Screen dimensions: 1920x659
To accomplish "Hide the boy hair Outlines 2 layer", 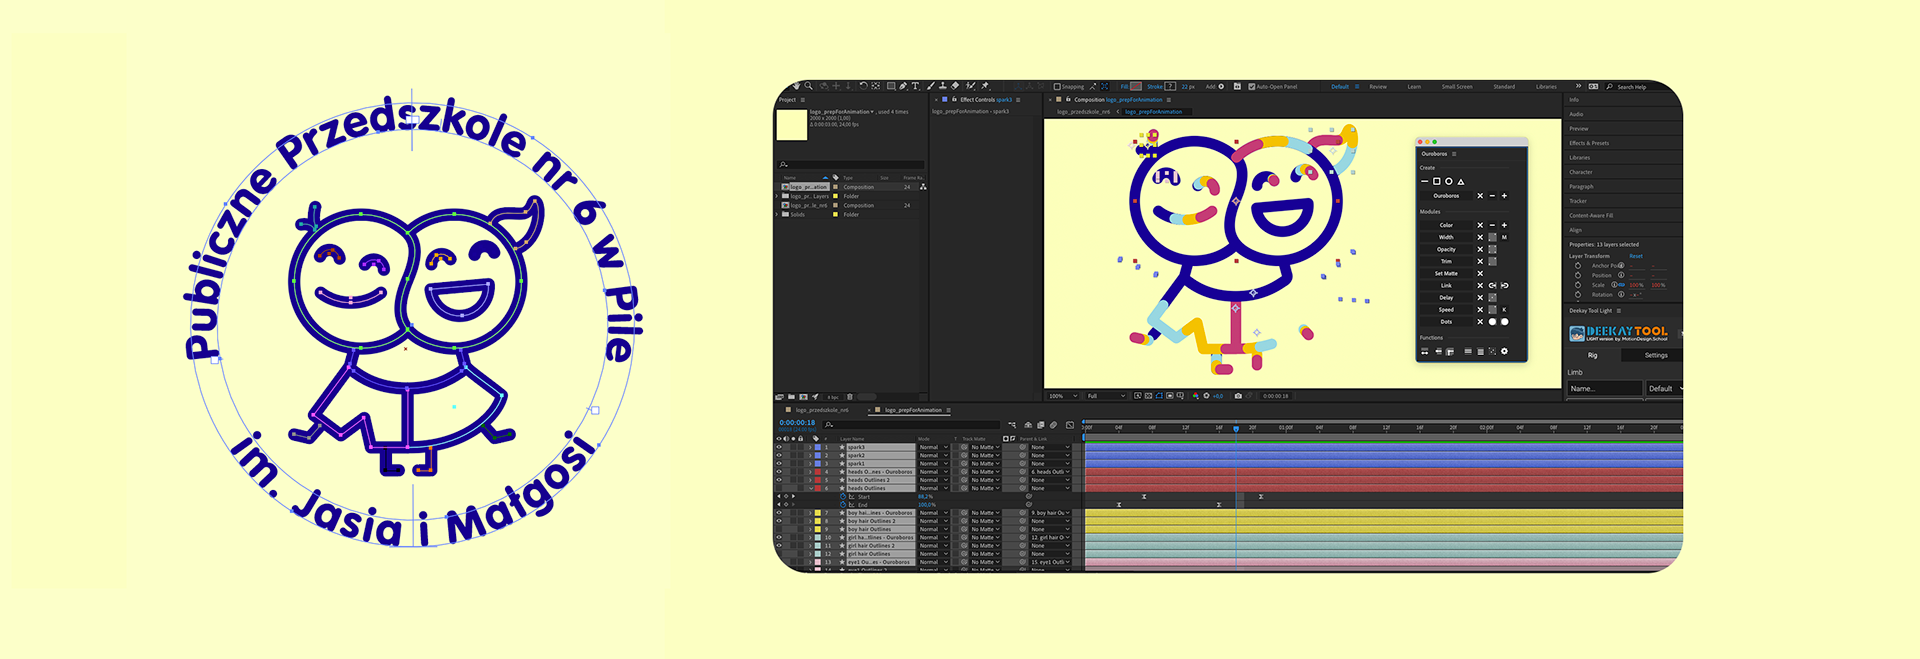I will tap(779, 521).
